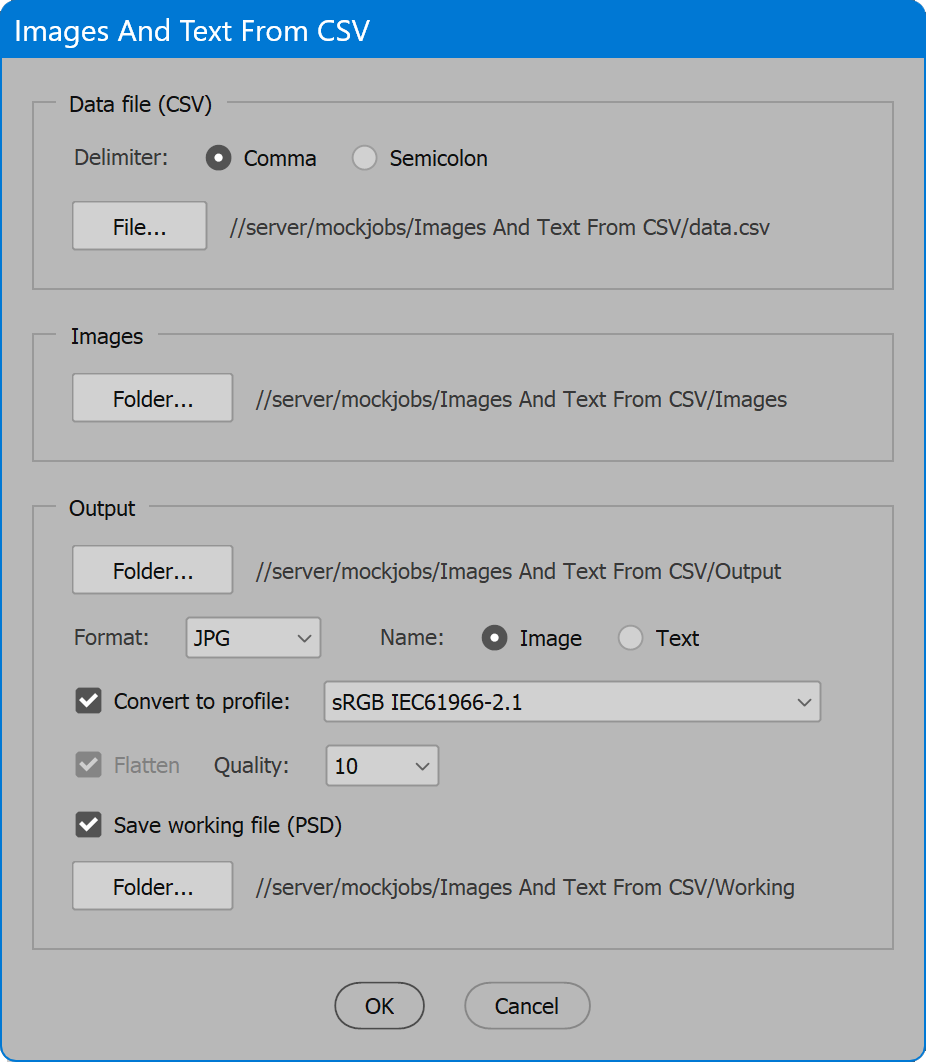Open the sRGB IEC61966-2.1 profile dropdown
Screen dimensions: 926x1062
tap(572, 702)
